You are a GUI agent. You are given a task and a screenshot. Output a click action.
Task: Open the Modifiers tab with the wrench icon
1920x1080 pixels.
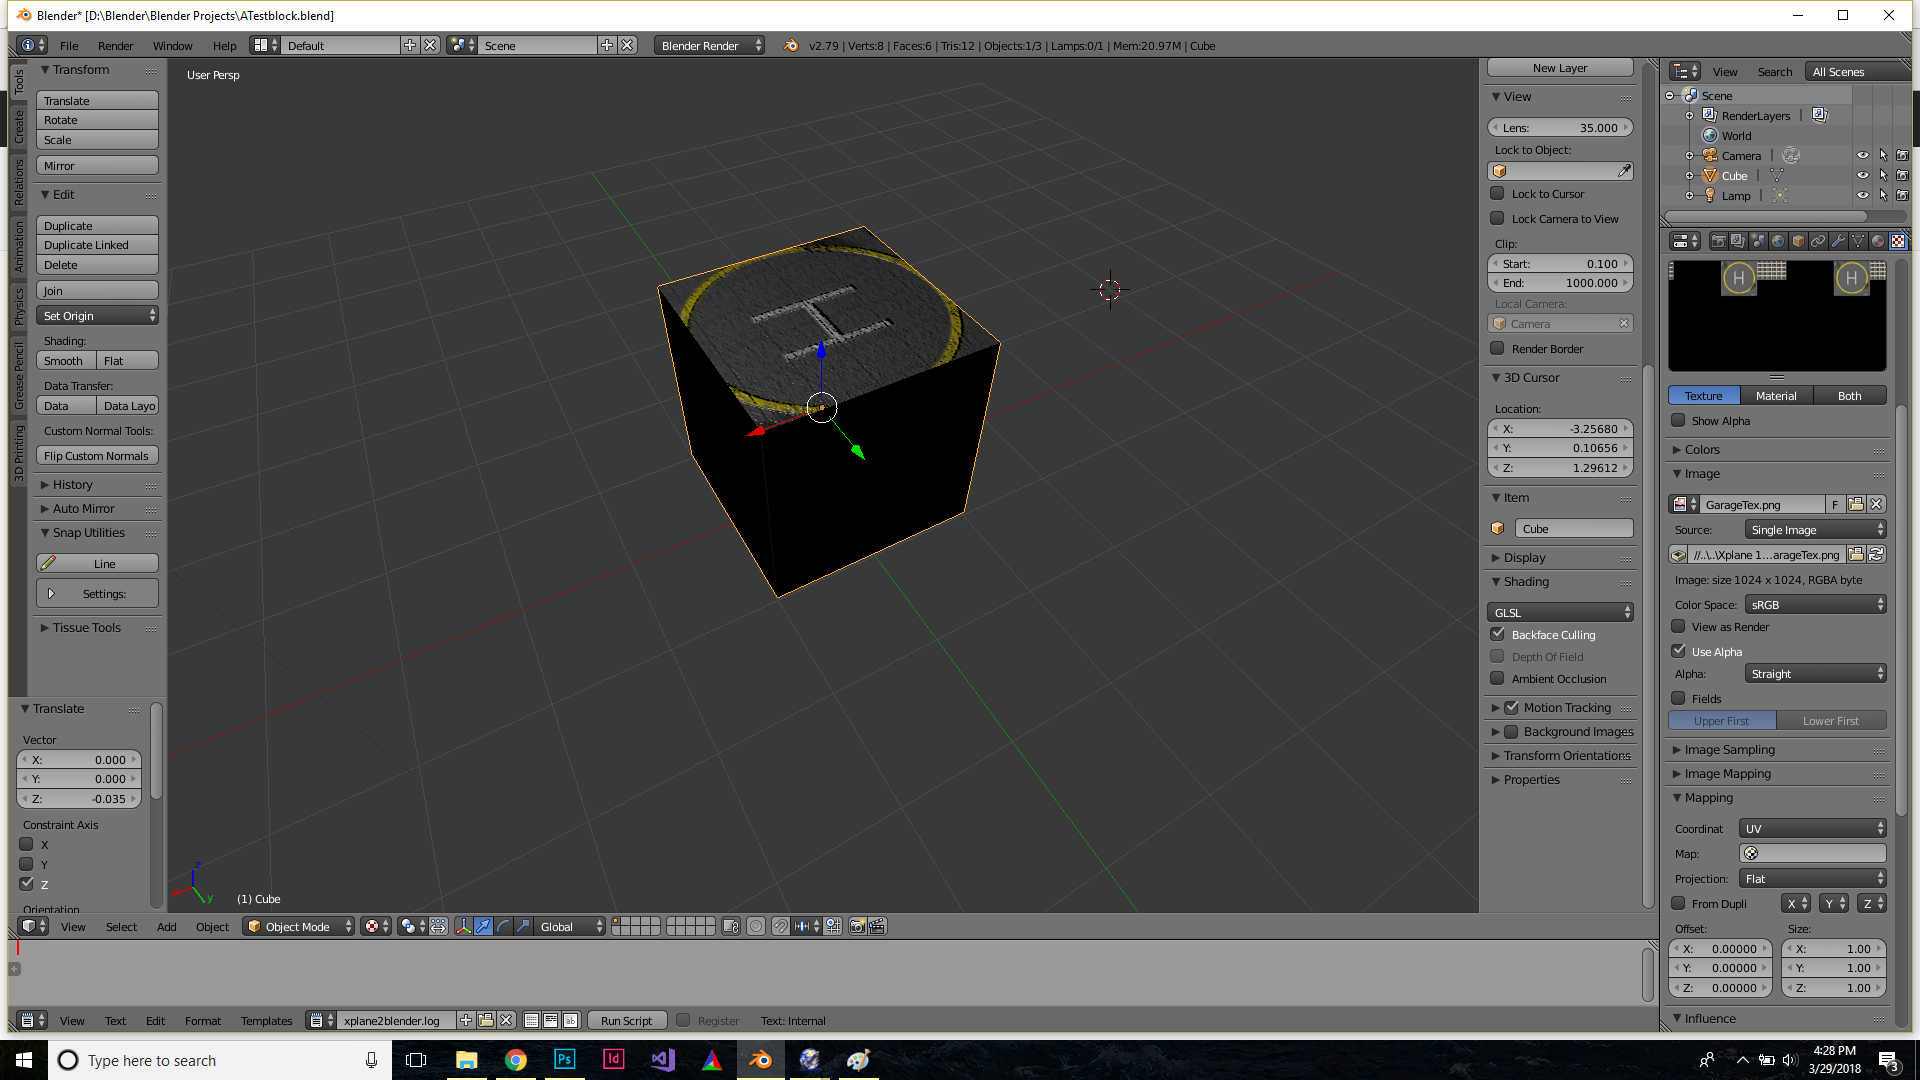[1838, 241]
